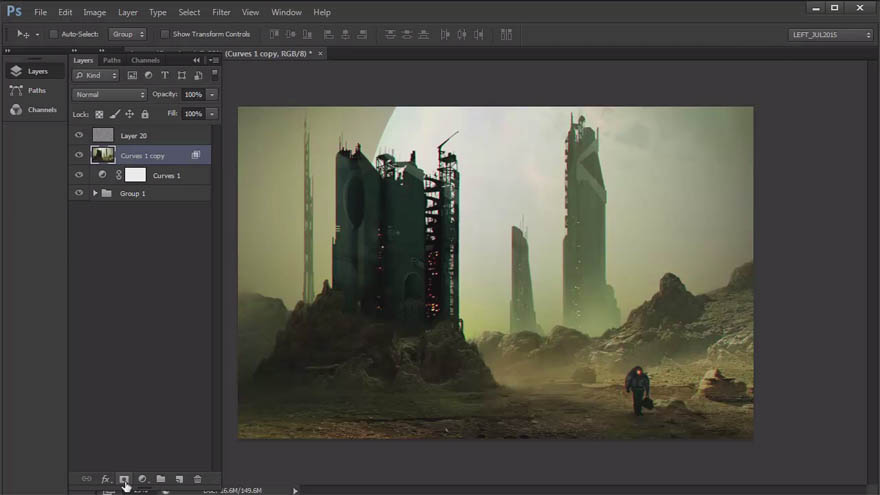The width and height of the screenshot is (880, 495).
Task: Click the Fill 100% value field
Action: (194, 113)
